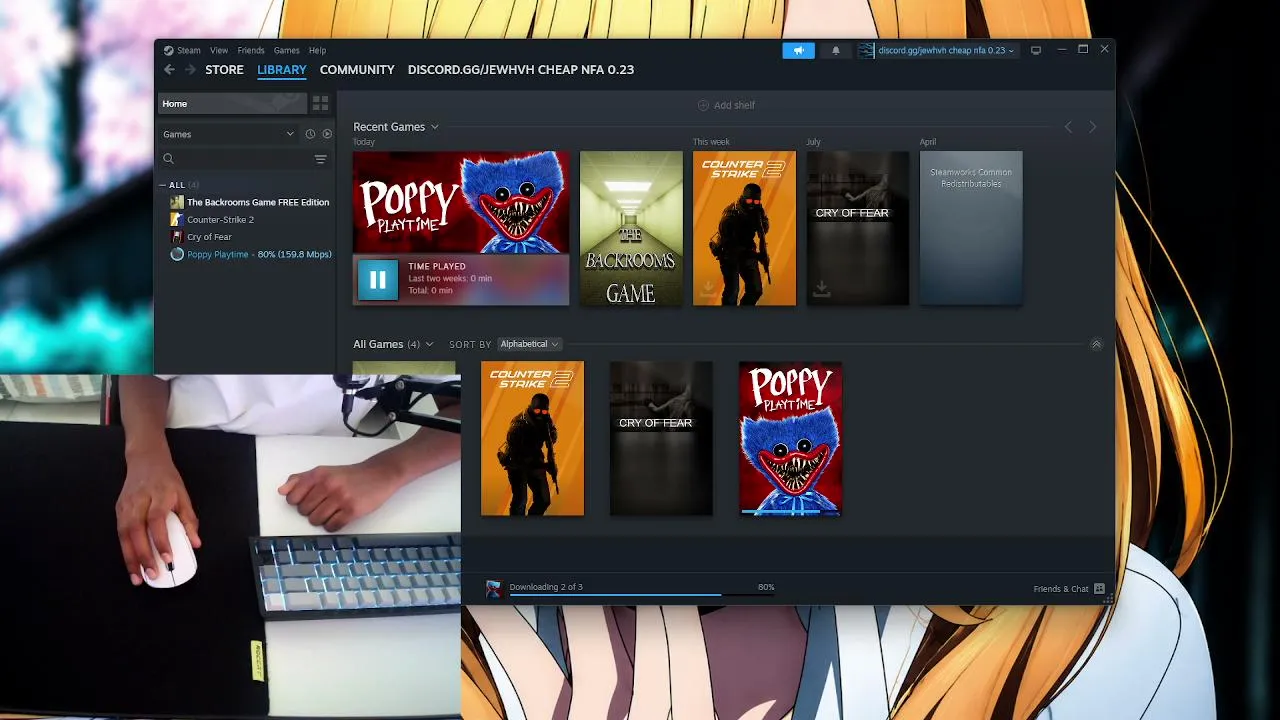Open notifications bell
1280x720 pixels.
pyautogui.click(x=836, y=50)
